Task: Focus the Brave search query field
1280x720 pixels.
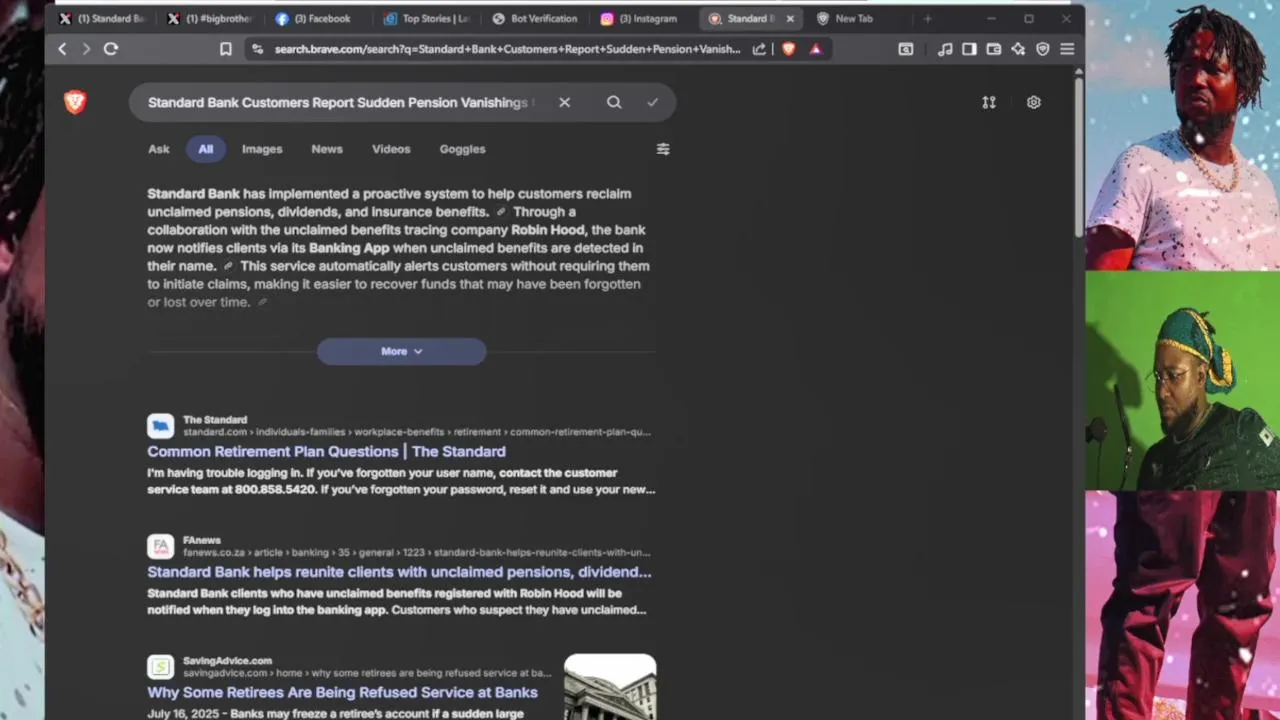Action: (x=340, y=102)
